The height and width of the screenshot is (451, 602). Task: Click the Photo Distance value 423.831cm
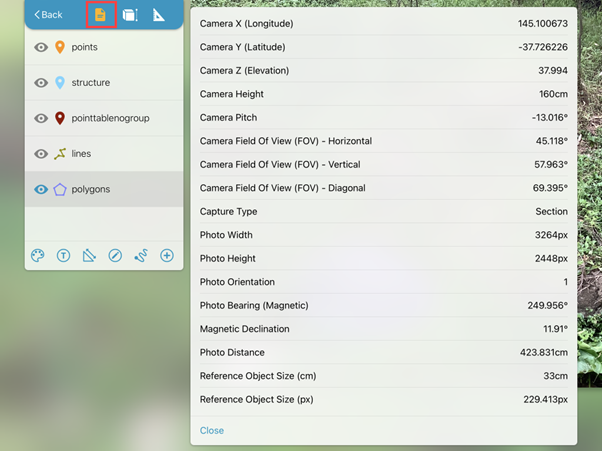[x=544, y=352]
